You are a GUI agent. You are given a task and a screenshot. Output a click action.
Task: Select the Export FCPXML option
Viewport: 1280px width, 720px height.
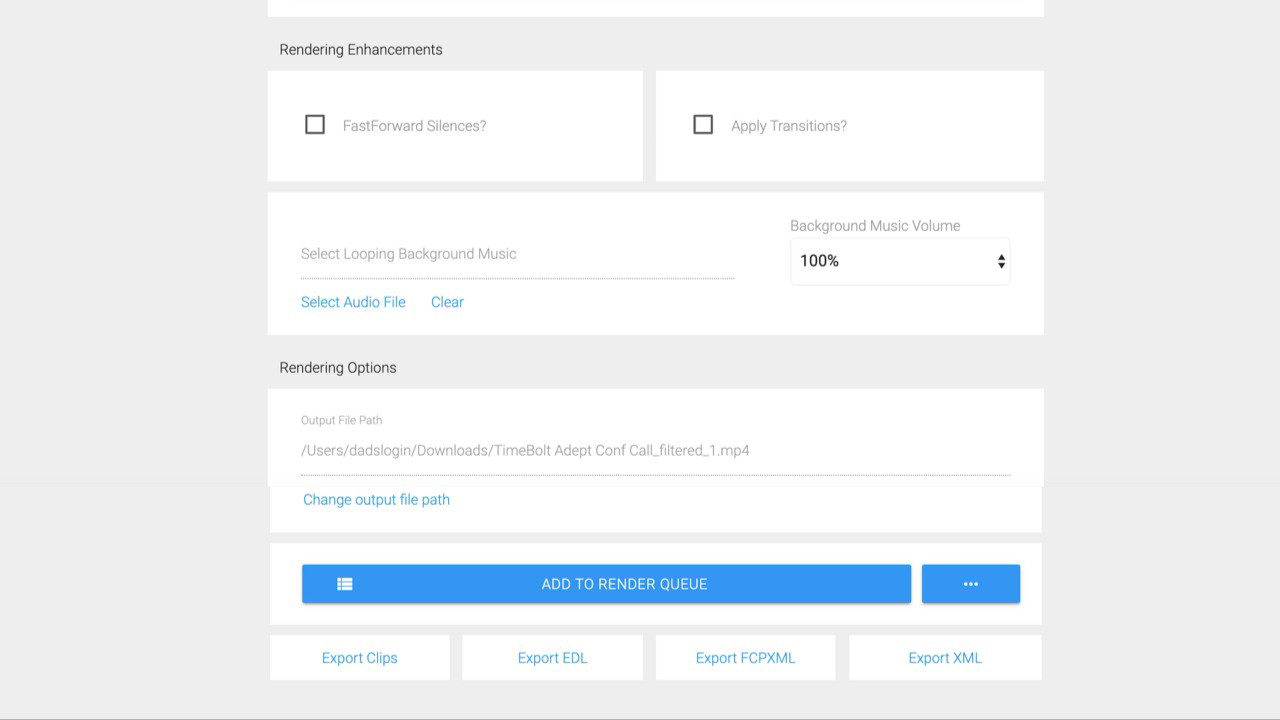pyautogui.click(x=745, y=658)
